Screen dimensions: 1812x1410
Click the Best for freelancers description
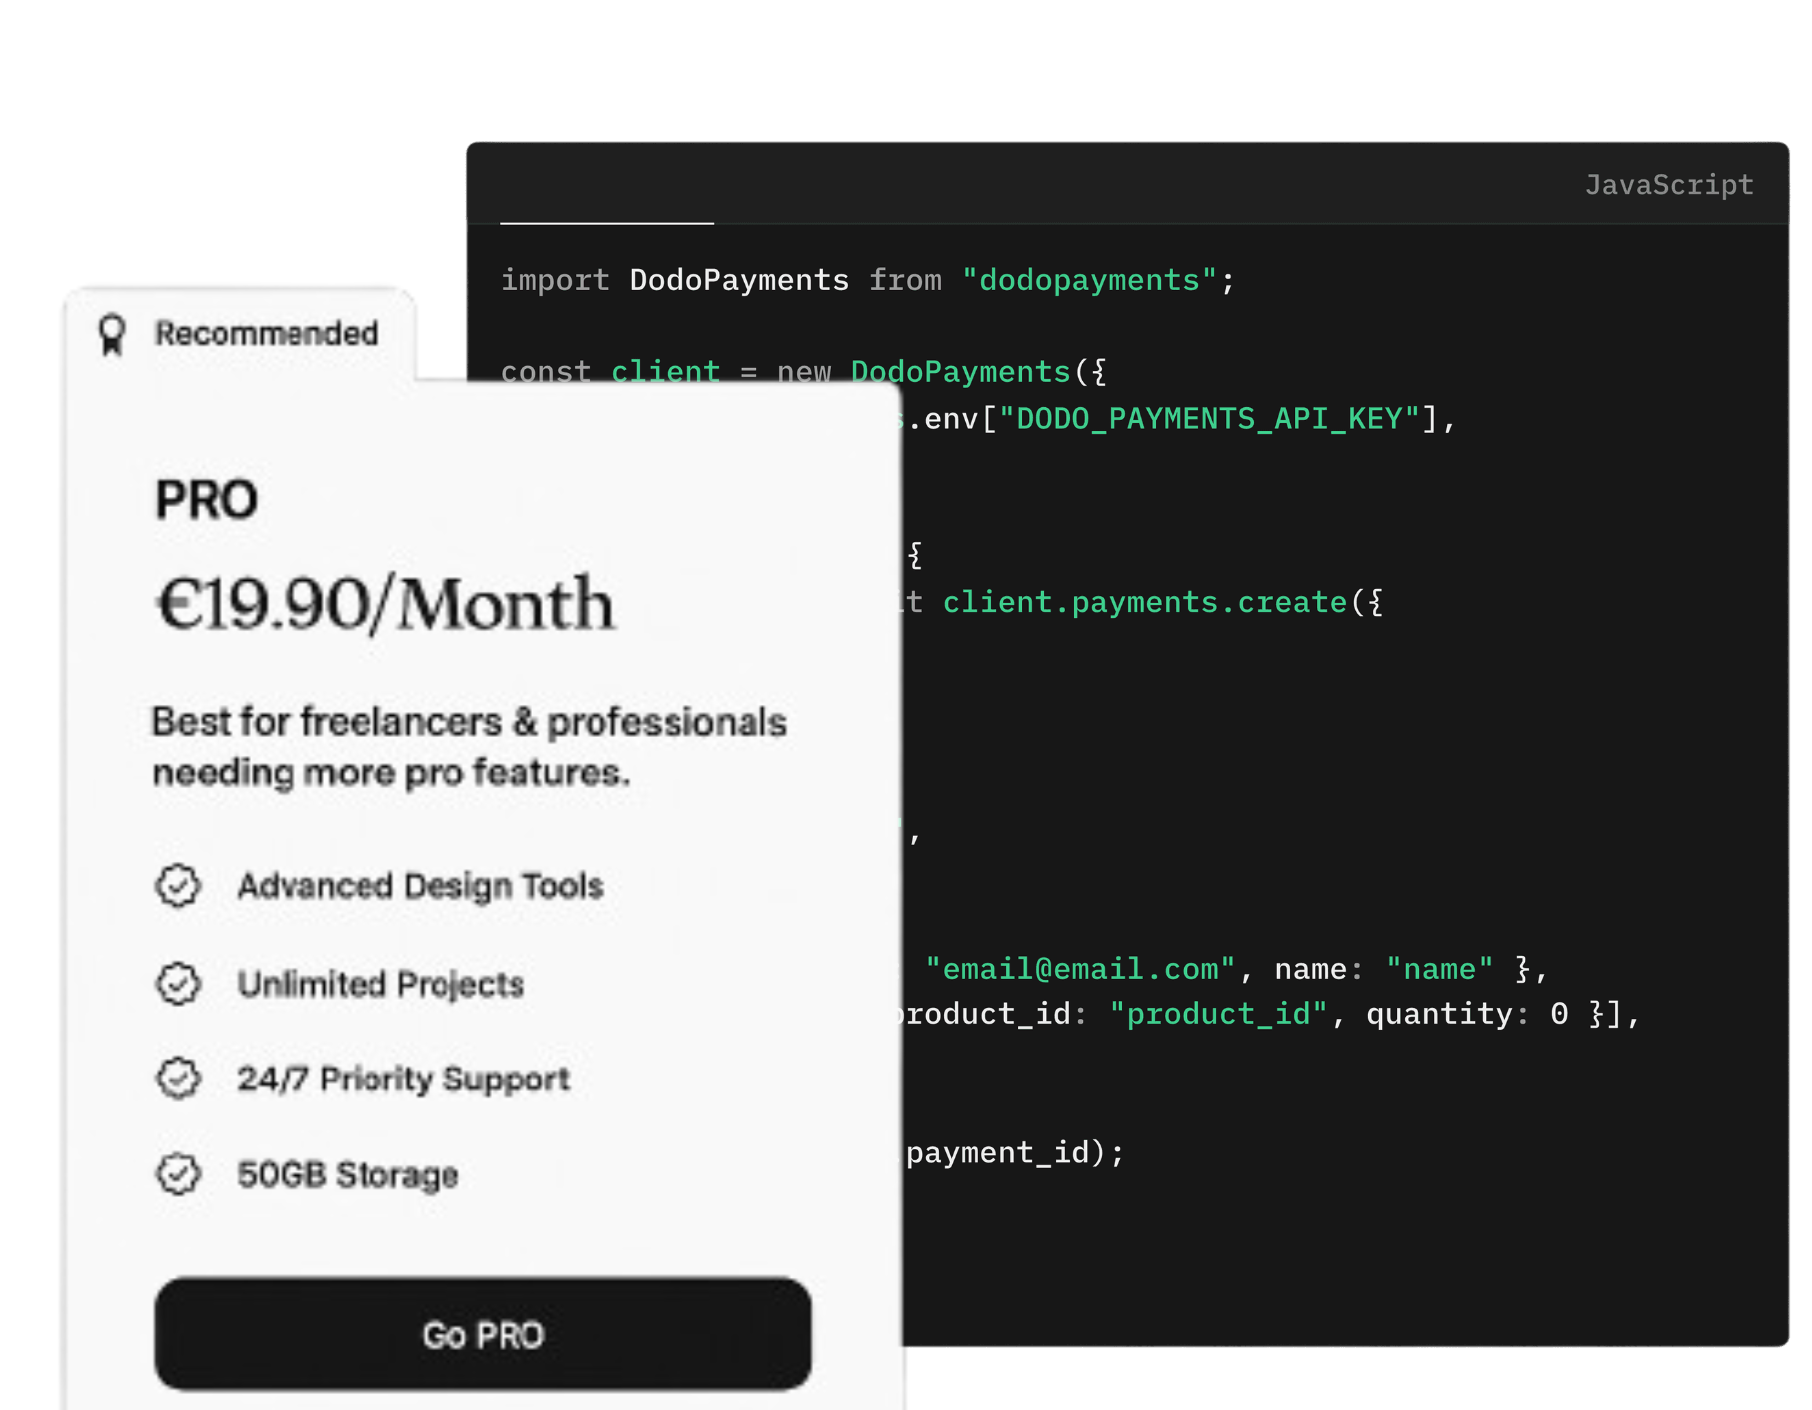(x=469, y=747)
